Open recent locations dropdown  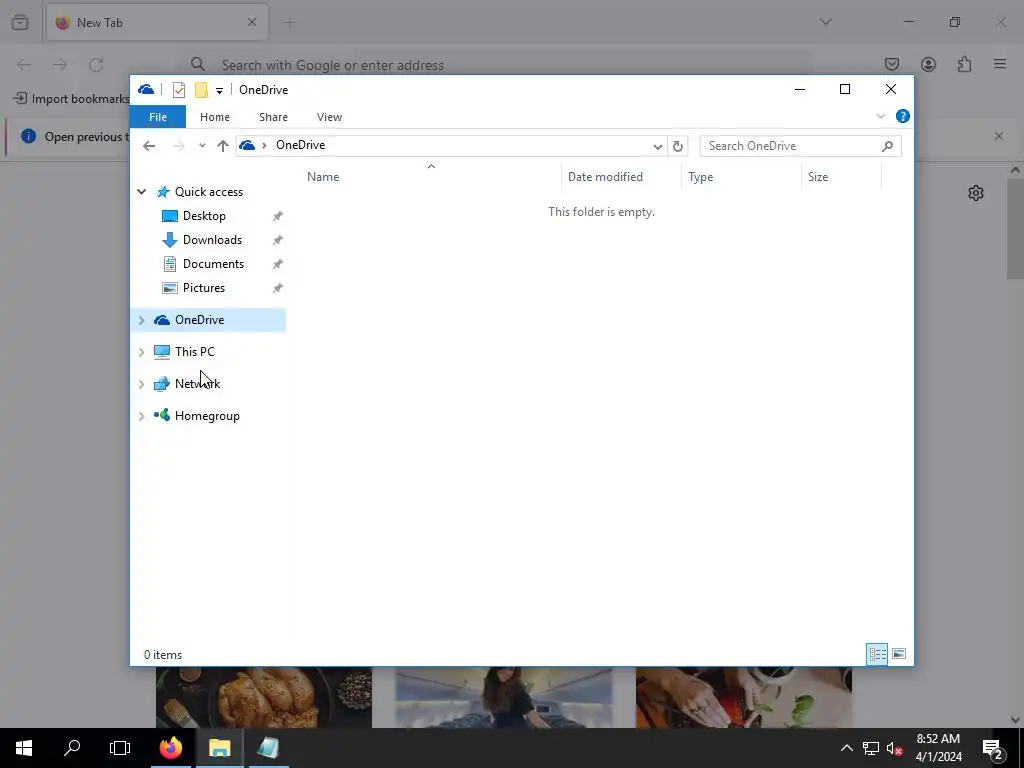[202, 146]
